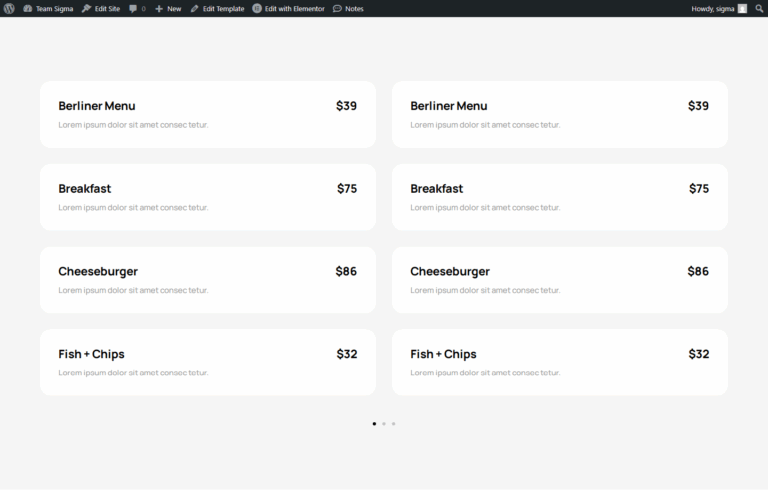Image resolution: width=768 pixels, height=490 pixels.
Task: Click the dashboard icon beside Team Sigma
Action: point(27,8)
